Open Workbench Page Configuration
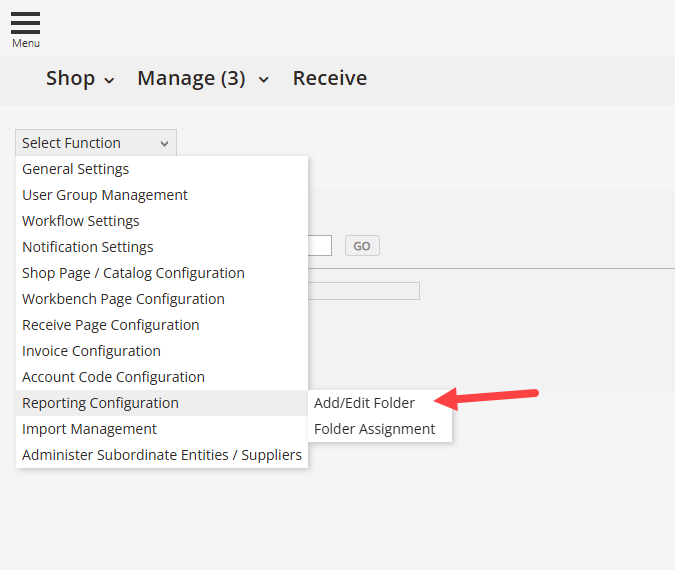Image resolution: width=675 pixels, height=570 pixels. 162,299
